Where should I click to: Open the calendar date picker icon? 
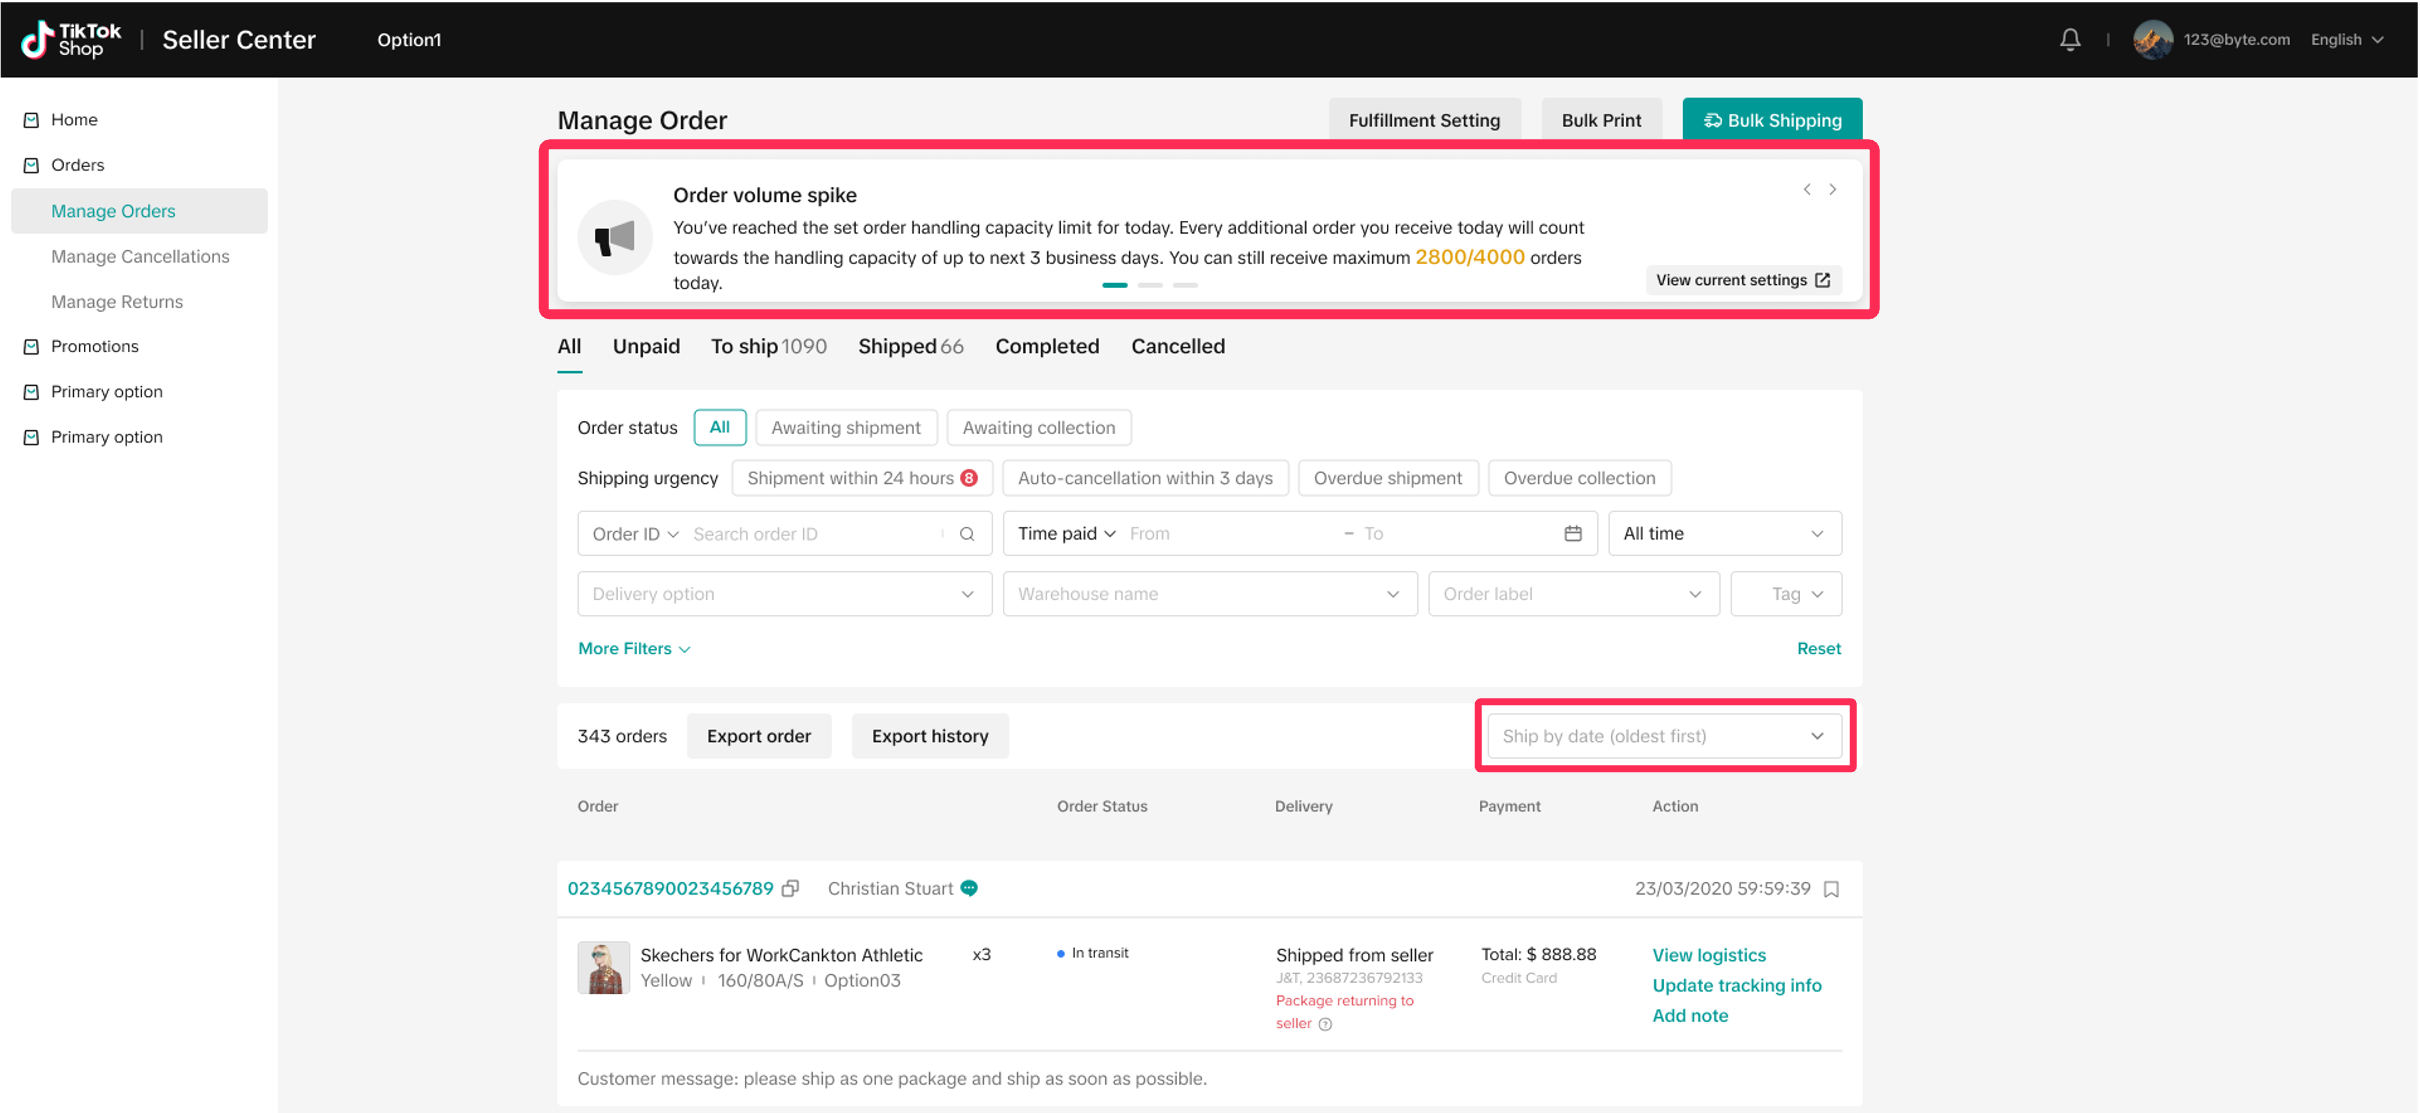tap(1572, 534)
